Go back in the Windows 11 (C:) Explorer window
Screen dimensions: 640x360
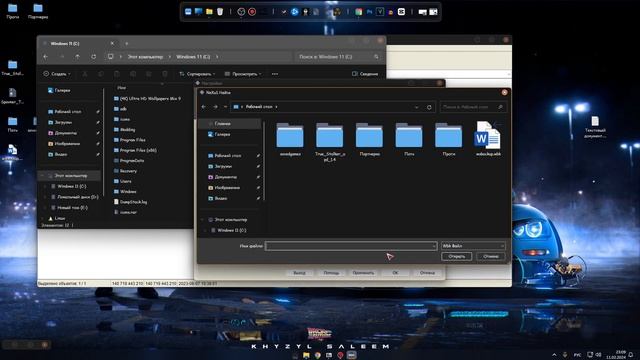click(x=46, y=57)
